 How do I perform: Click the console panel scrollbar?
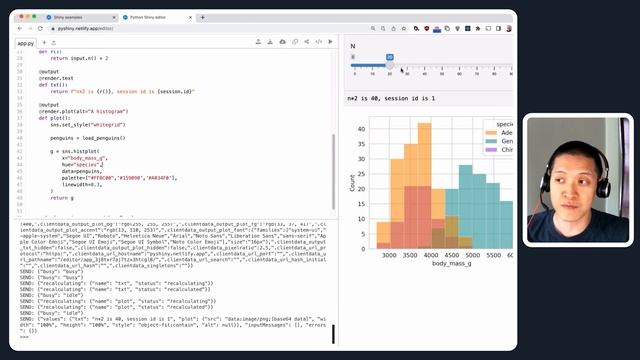pos(333,334)
